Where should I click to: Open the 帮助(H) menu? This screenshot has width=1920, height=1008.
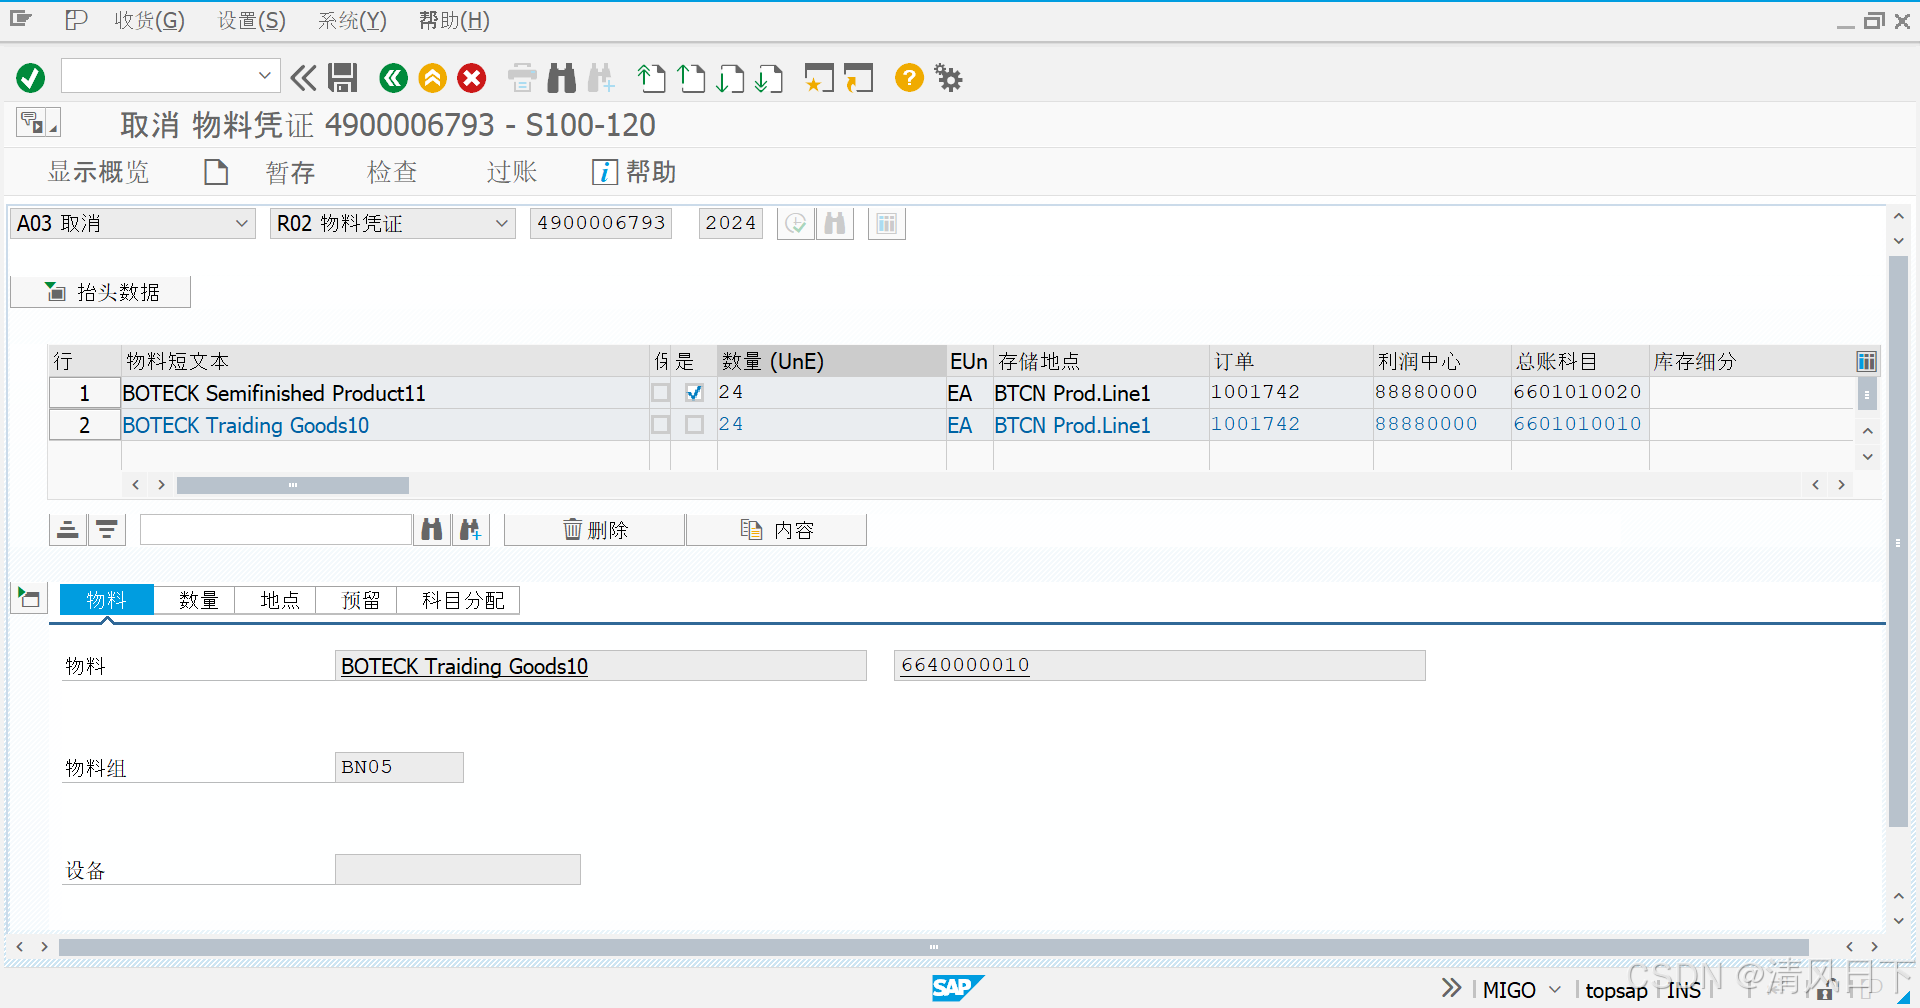coord(454,20)
